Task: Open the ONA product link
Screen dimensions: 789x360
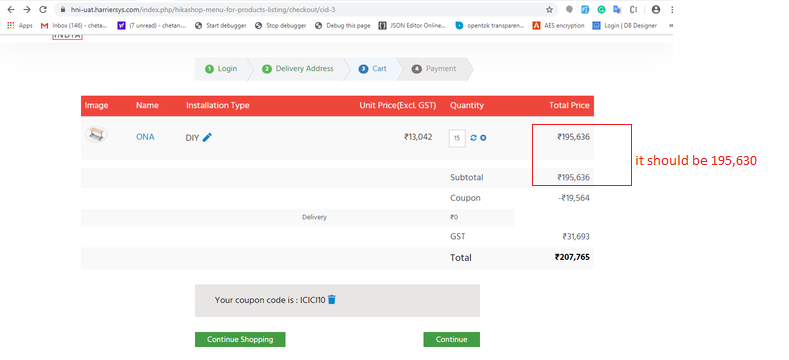Action: (x=145, y=137)
